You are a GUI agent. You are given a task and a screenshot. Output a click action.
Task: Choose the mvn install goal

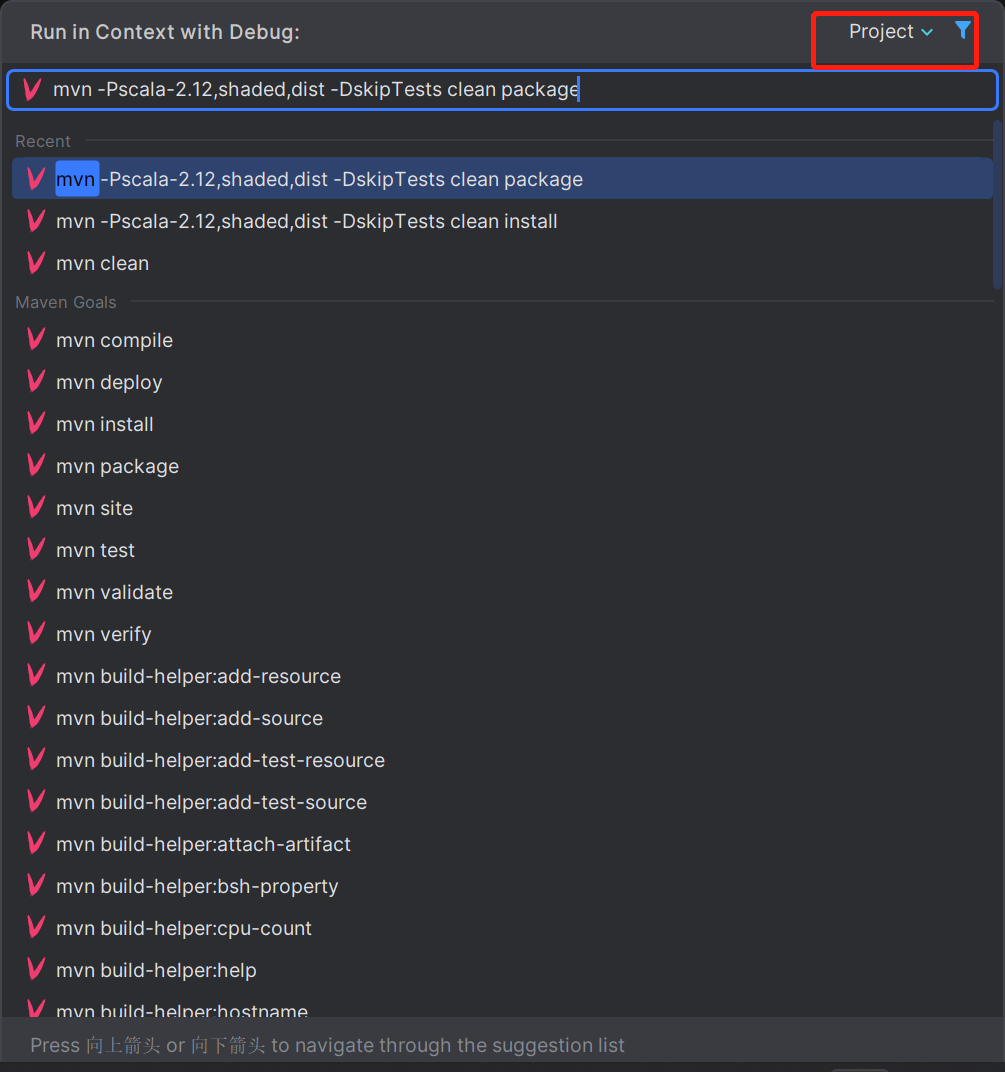pos(105,424)
